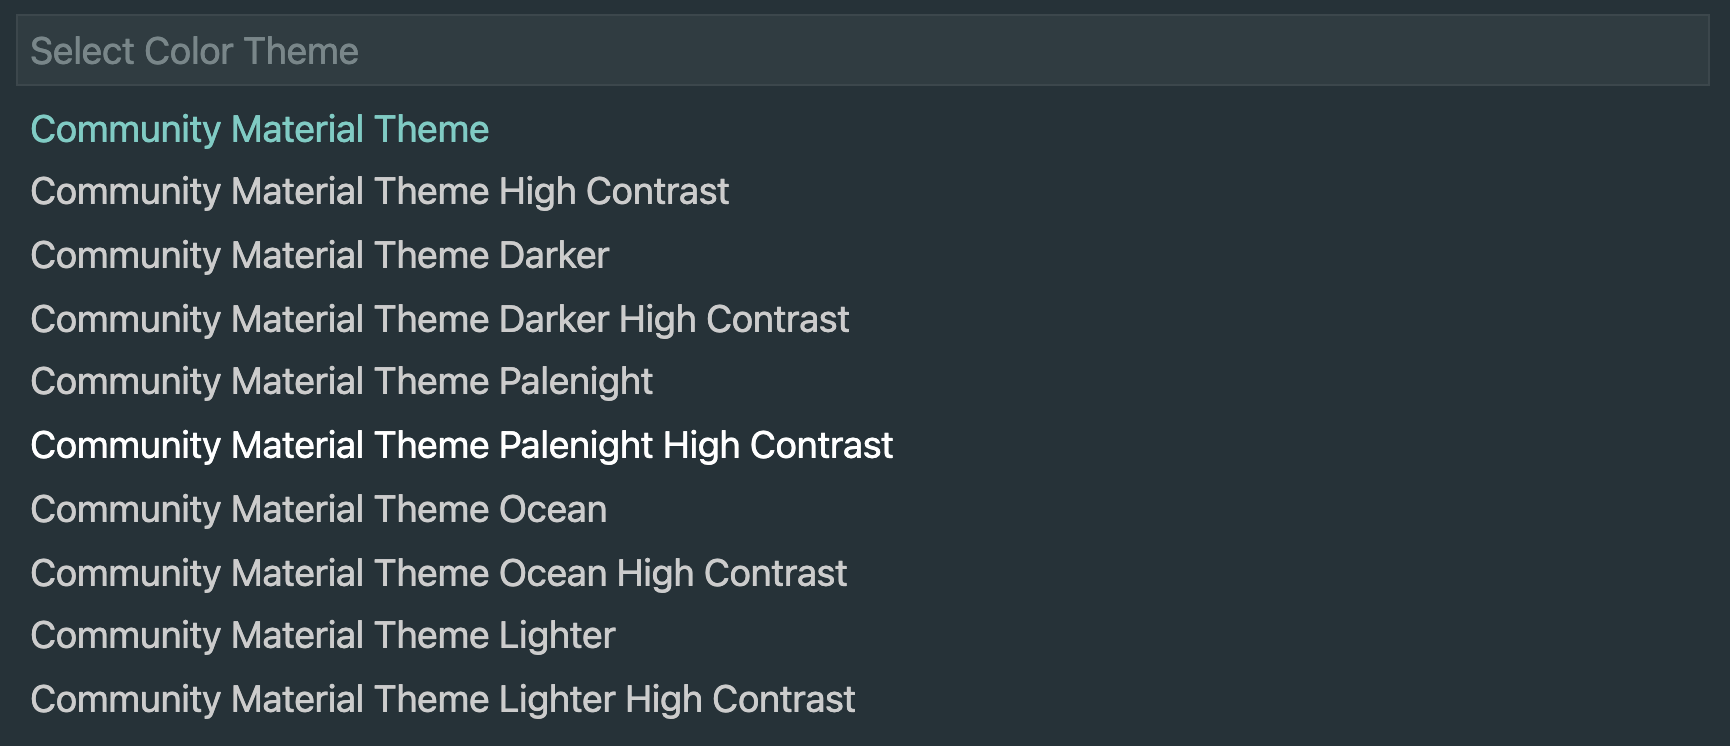Select Community Material Theme Darker
1730x746 pixels.
(x=320, y=256)
